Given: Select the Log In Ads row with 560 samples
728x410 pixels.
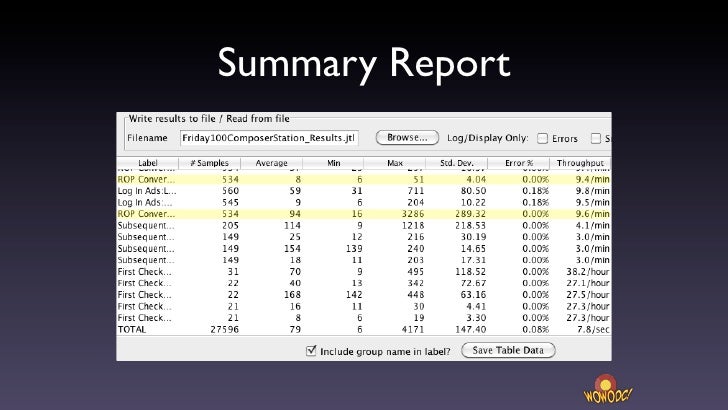Looking at the screenshot, I should coord(364,191).
